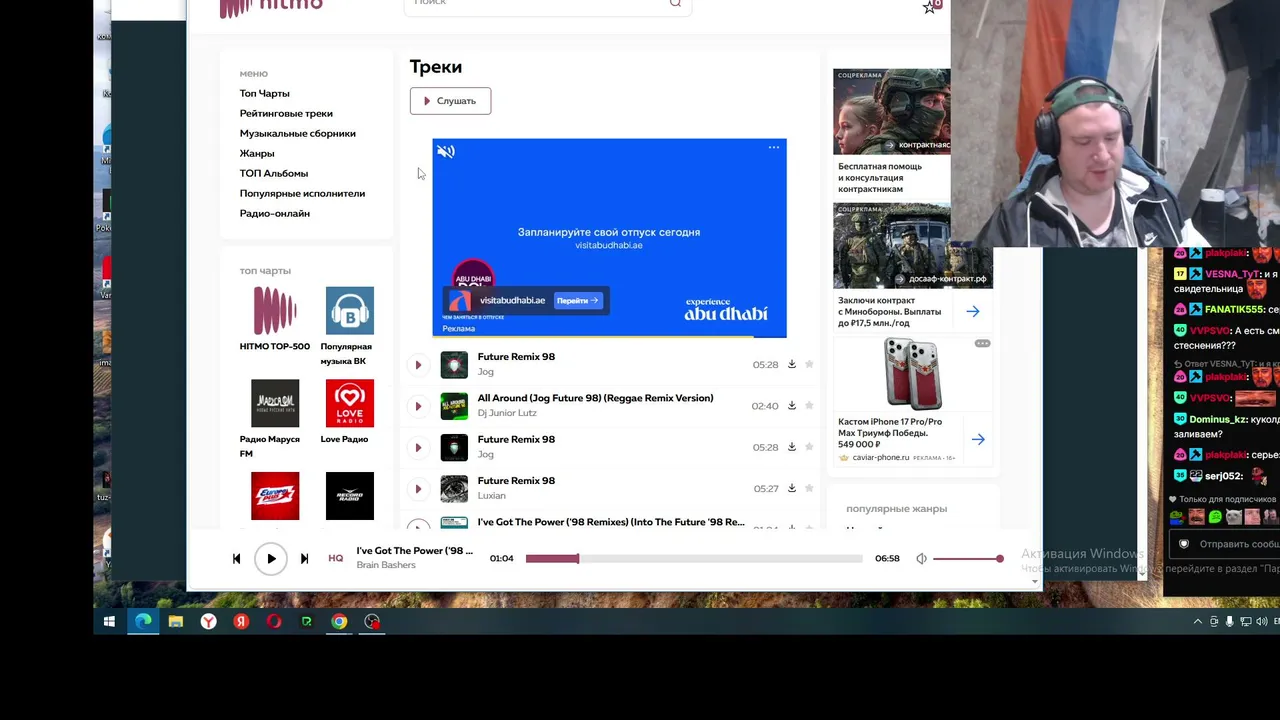Click Перейти button in Abu Dhabi ad

point(577,300)
